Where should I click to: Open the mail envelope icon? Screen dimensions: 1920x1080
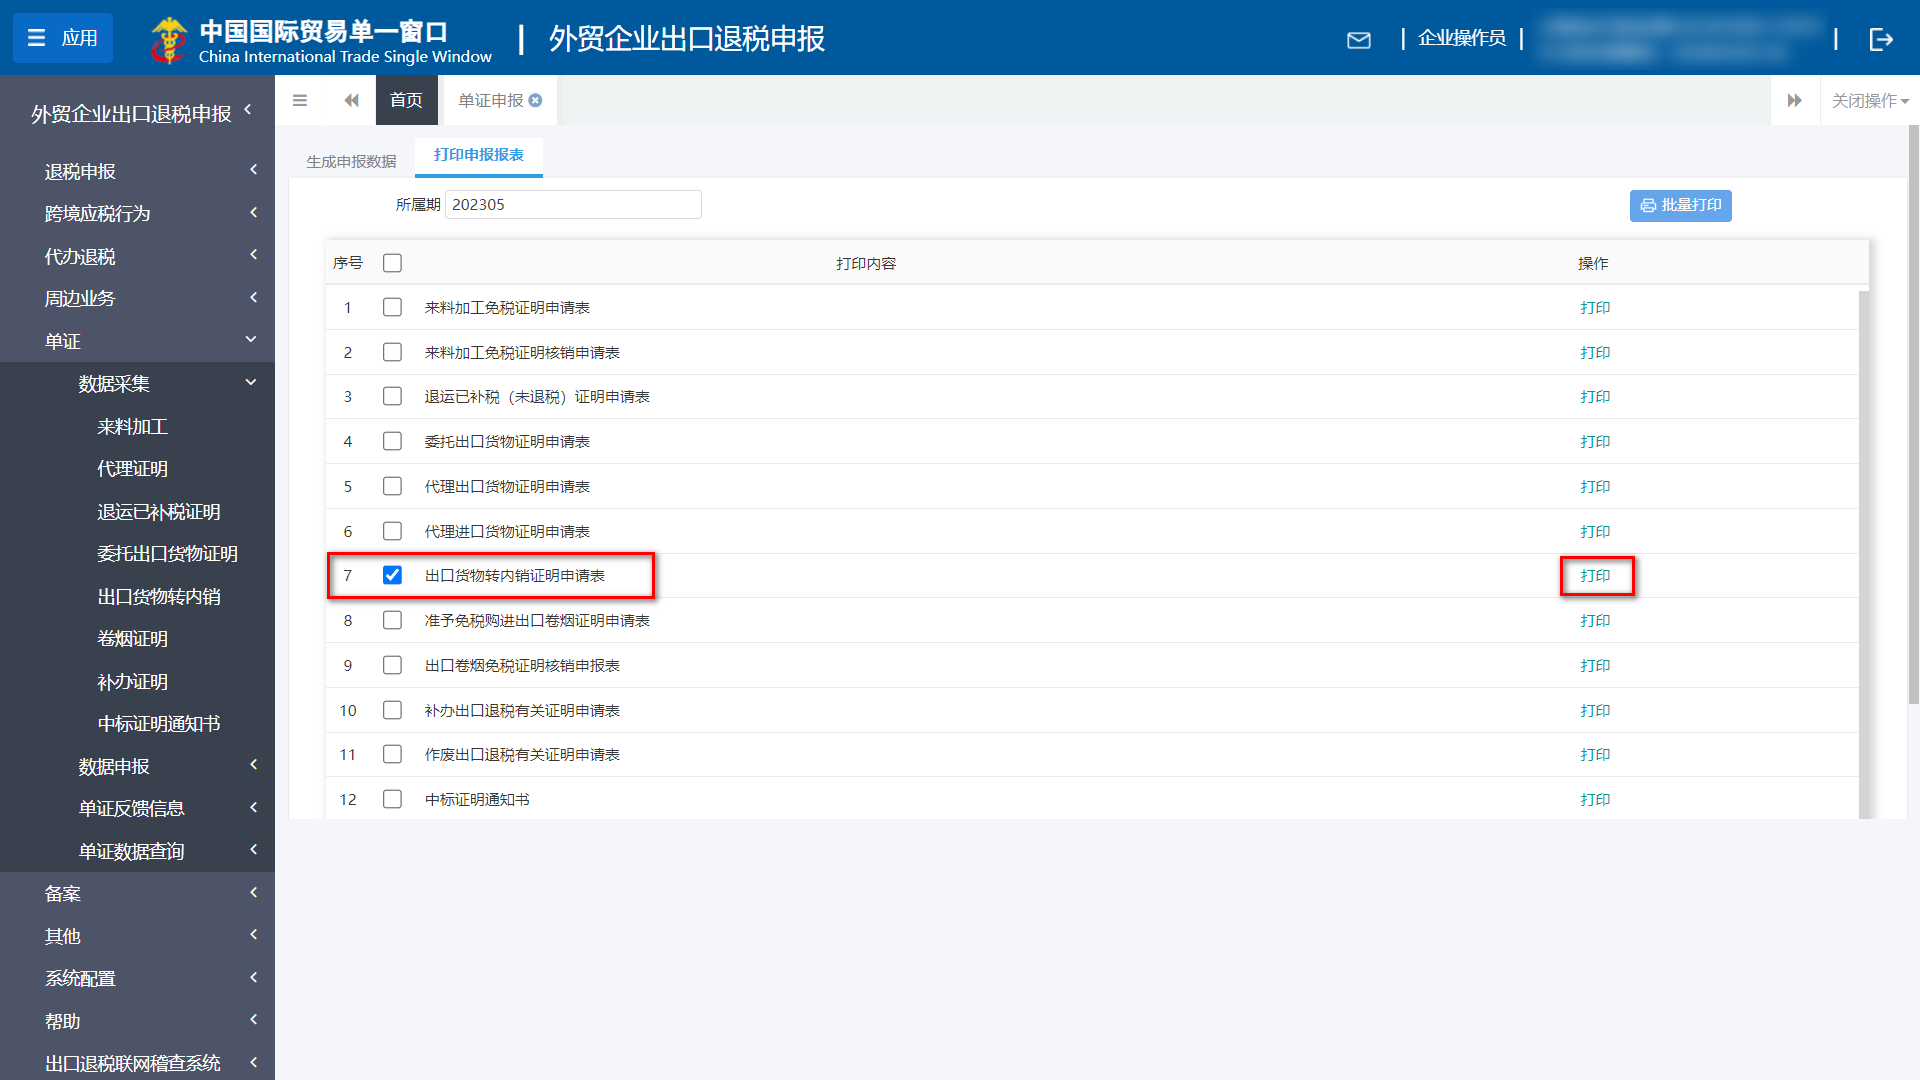(1359, 40)
